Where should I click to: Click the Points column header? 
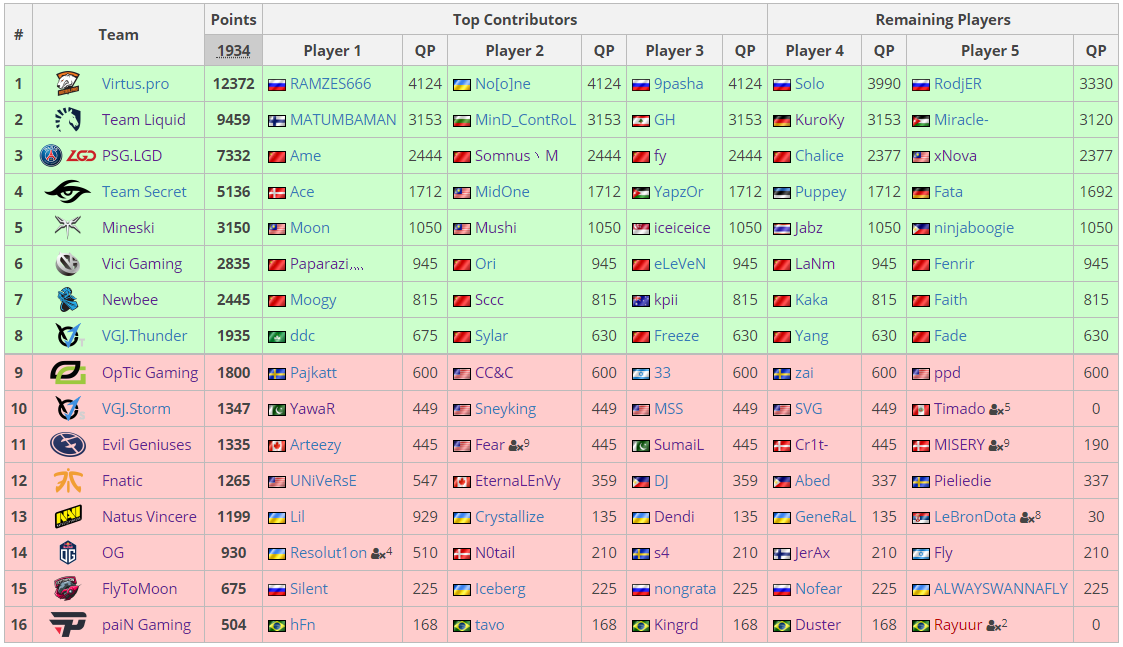pyautogui.click(x=233, y=20)
